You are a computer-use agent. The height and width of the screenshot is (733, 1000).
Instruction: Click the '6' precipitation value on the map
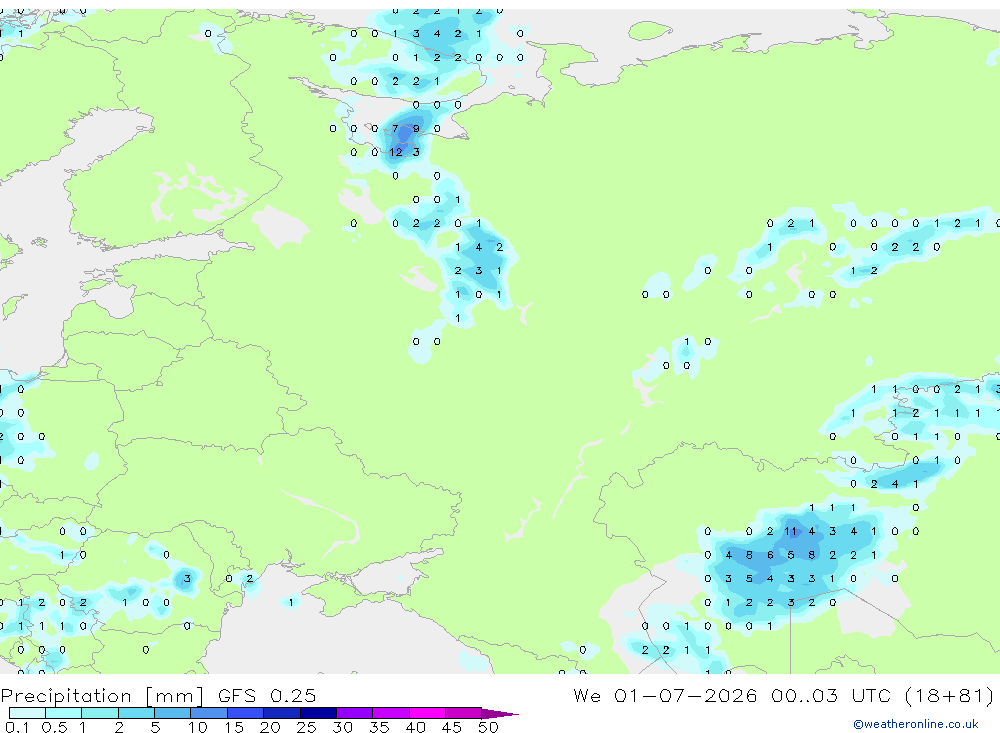pyautogui.click(x=770, y=555)
